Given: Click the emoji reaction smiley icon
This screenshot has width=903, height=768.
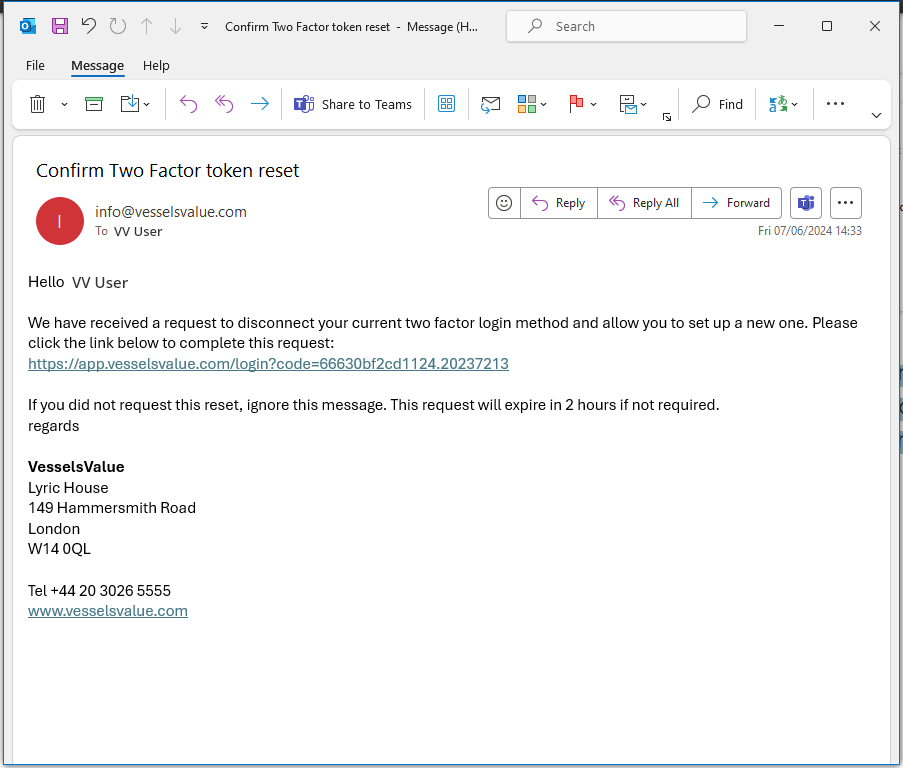Looking at the screenshot, I should point(504,203).
